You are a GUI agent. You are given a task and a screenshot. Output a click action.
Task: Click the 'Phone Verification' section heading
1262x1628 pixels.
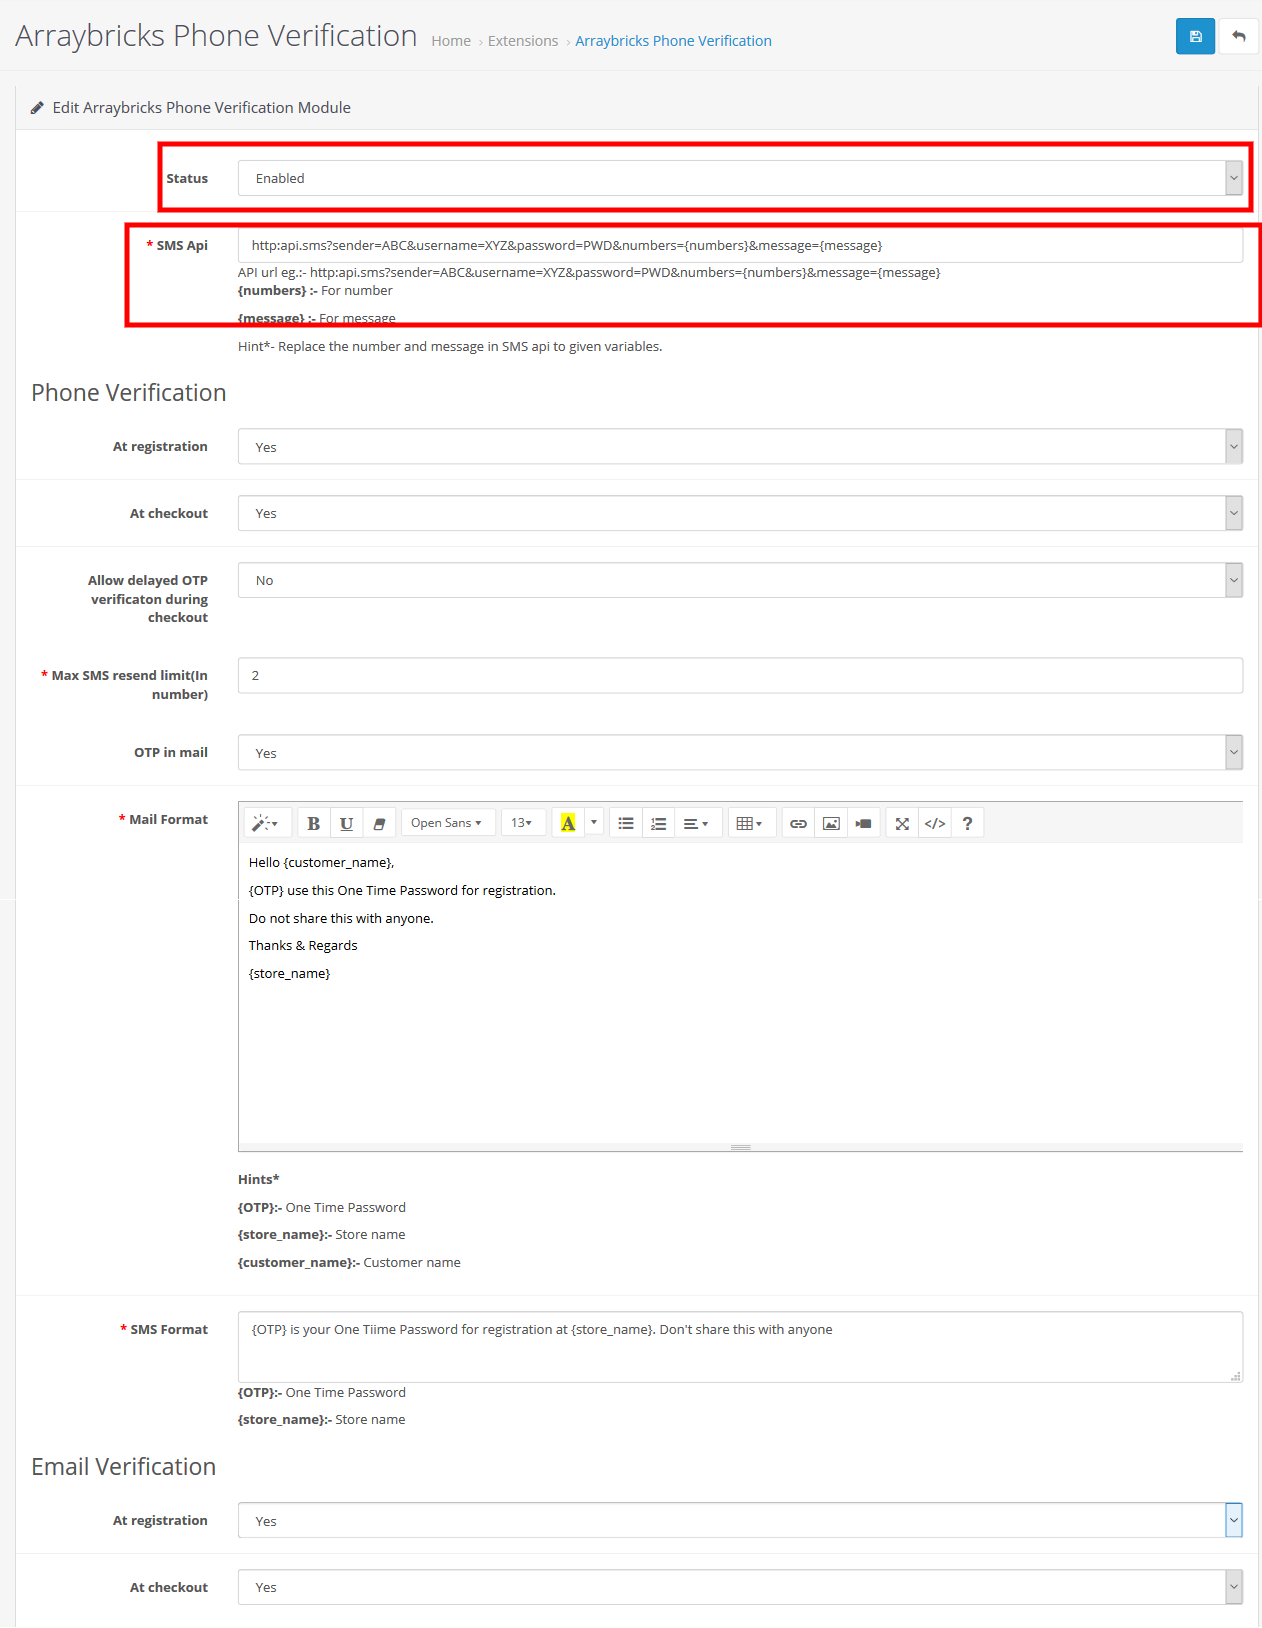(129, 392)
